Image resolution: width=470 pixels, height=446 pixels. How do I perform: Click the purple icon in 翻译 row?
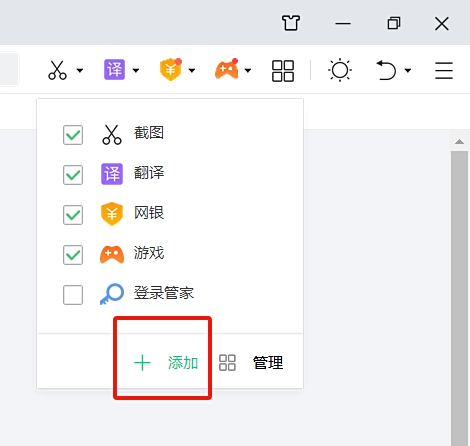[112, 174]
